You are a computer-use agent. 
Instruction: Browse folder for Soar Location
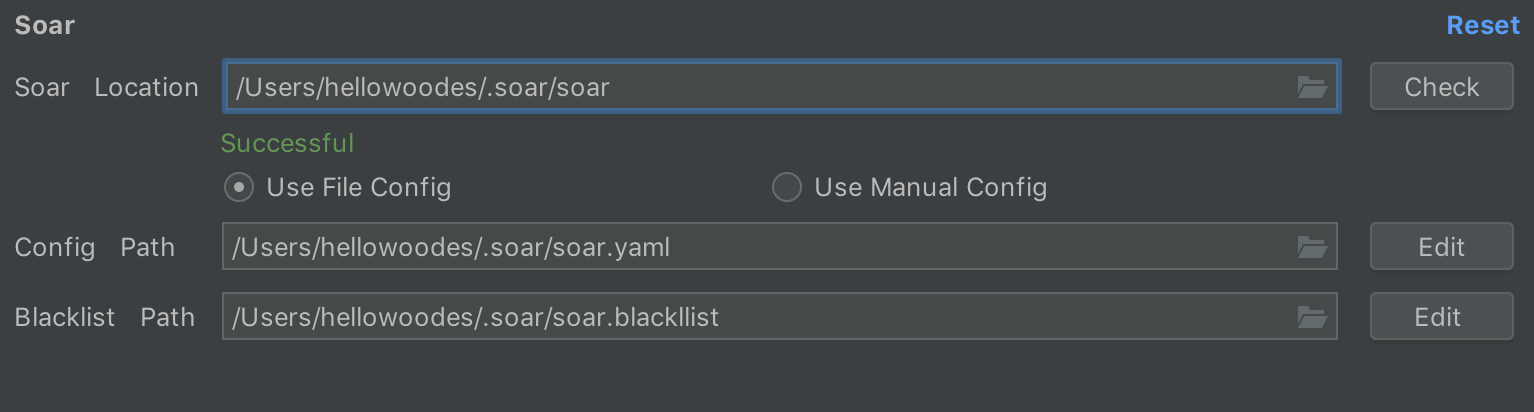tap(1311, 87)
